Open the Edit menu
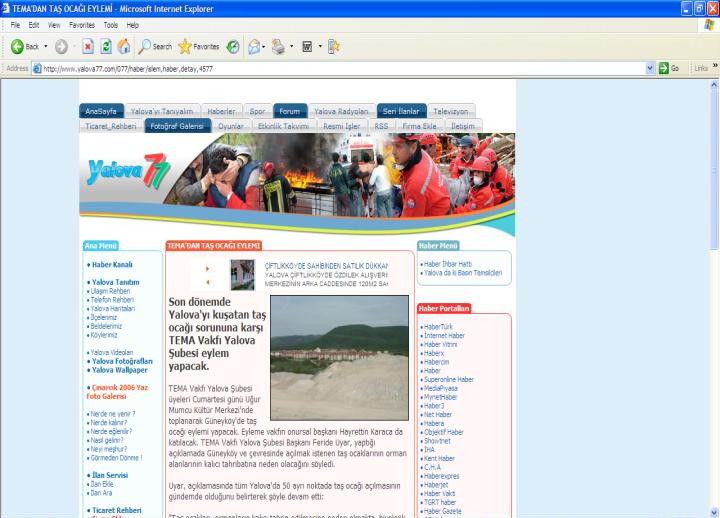The image size is (720, 518). (34, 25)
